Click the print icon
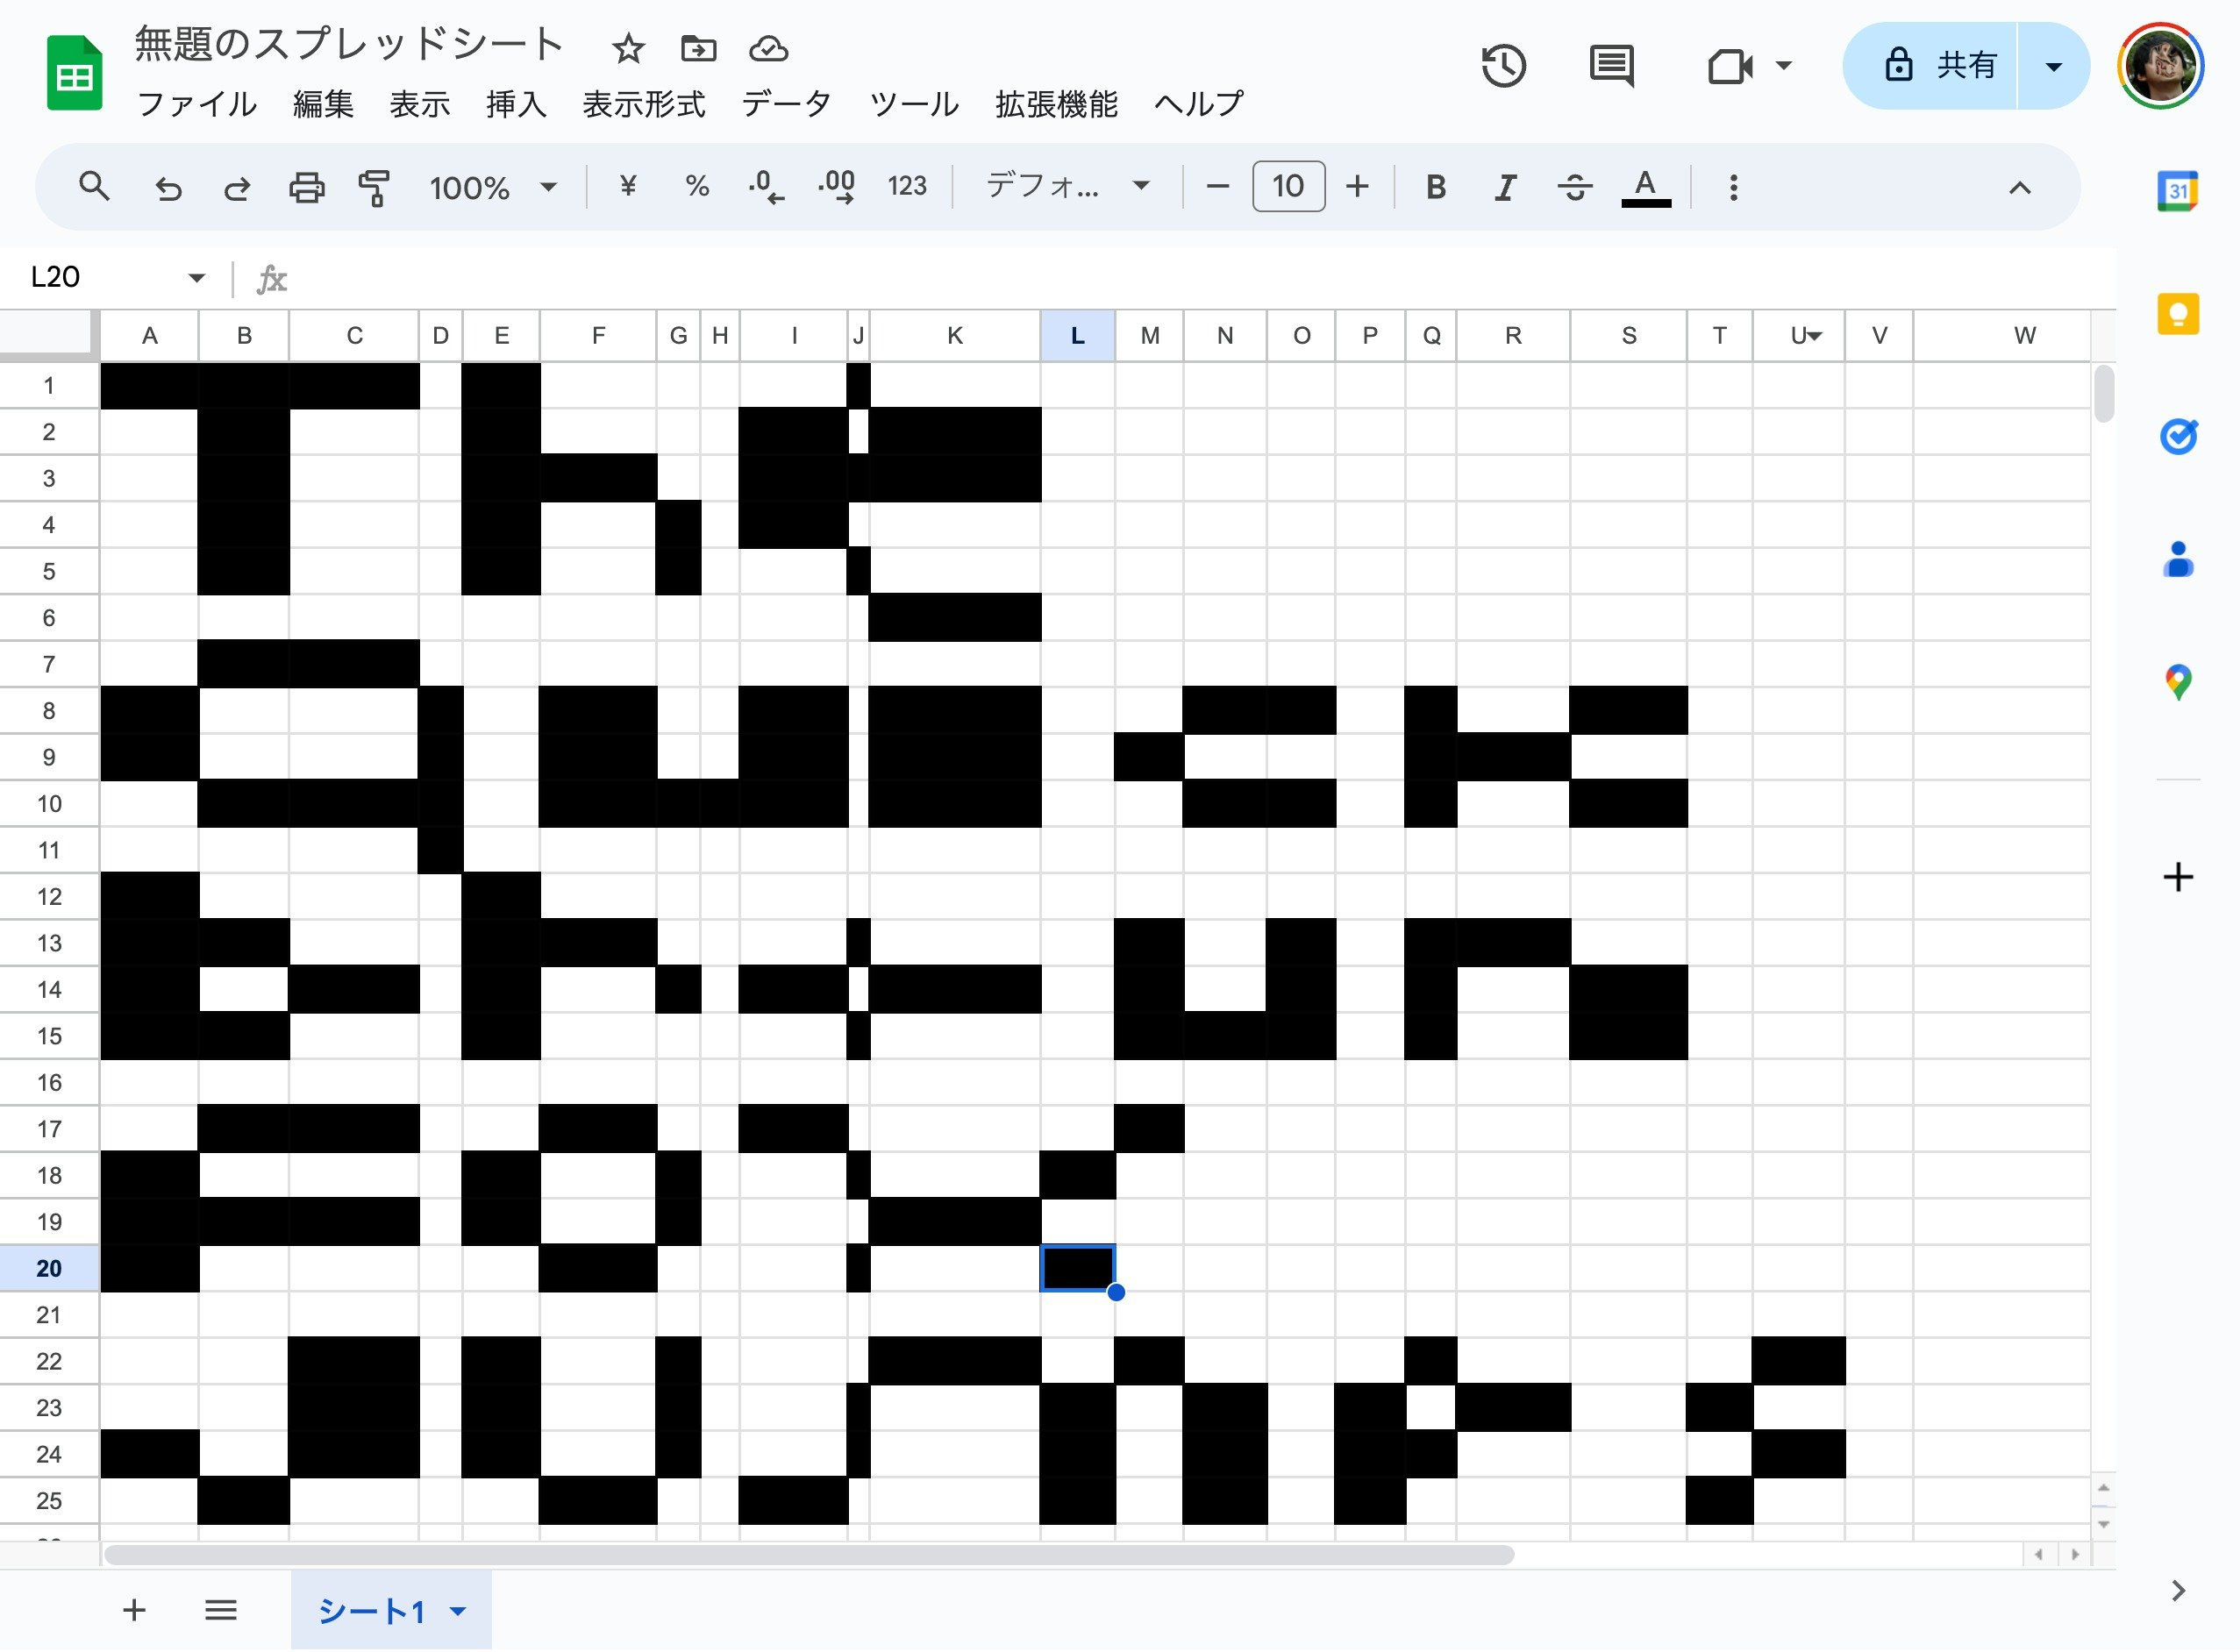This screenshot has width=2240, height=1652. point(306,187)
